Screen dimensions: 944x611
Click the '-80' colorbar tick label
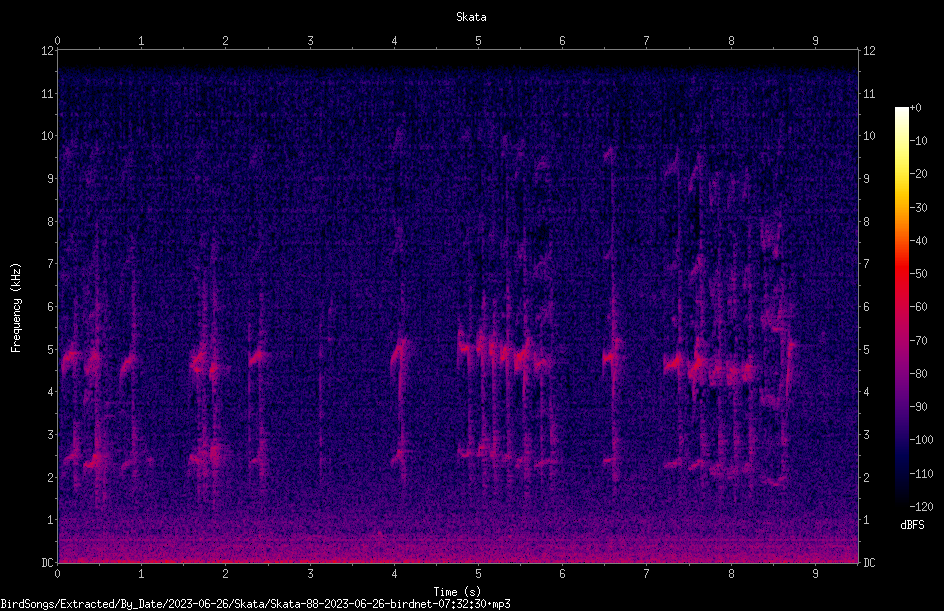point(918,374)
